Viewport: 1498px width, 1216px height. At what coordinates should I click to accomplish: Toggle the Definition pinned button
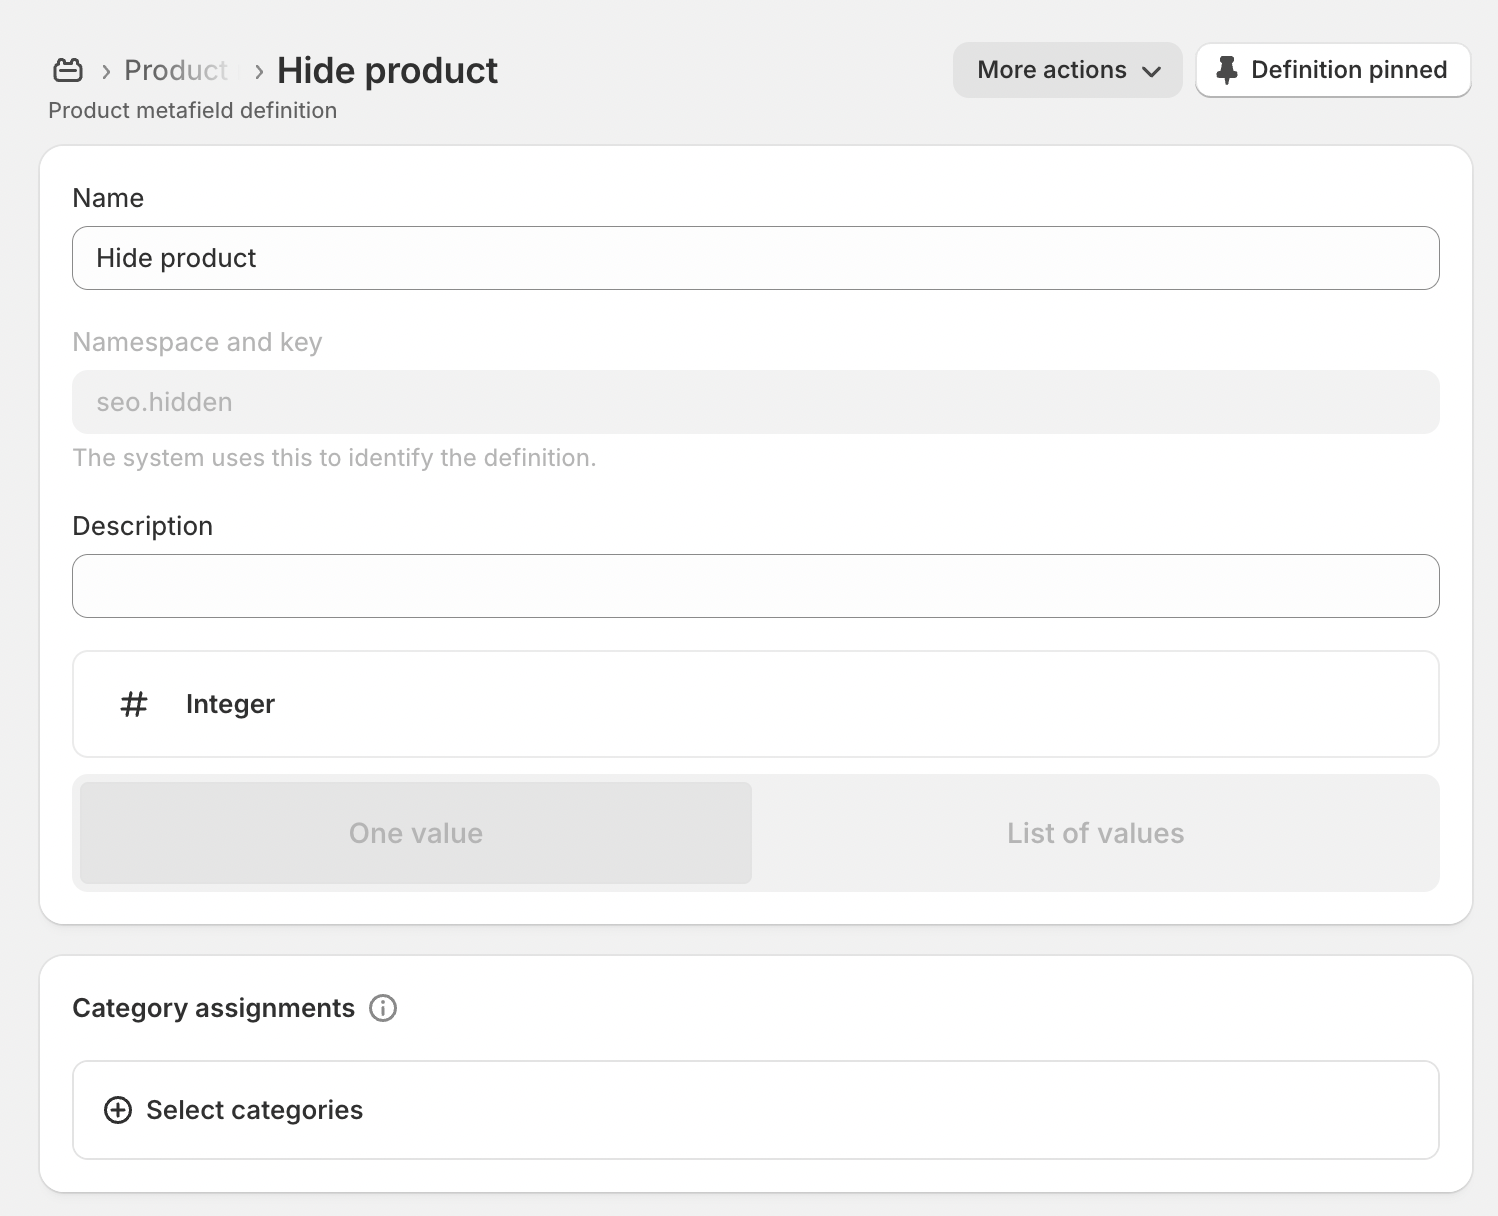[x=1333, y=70]
